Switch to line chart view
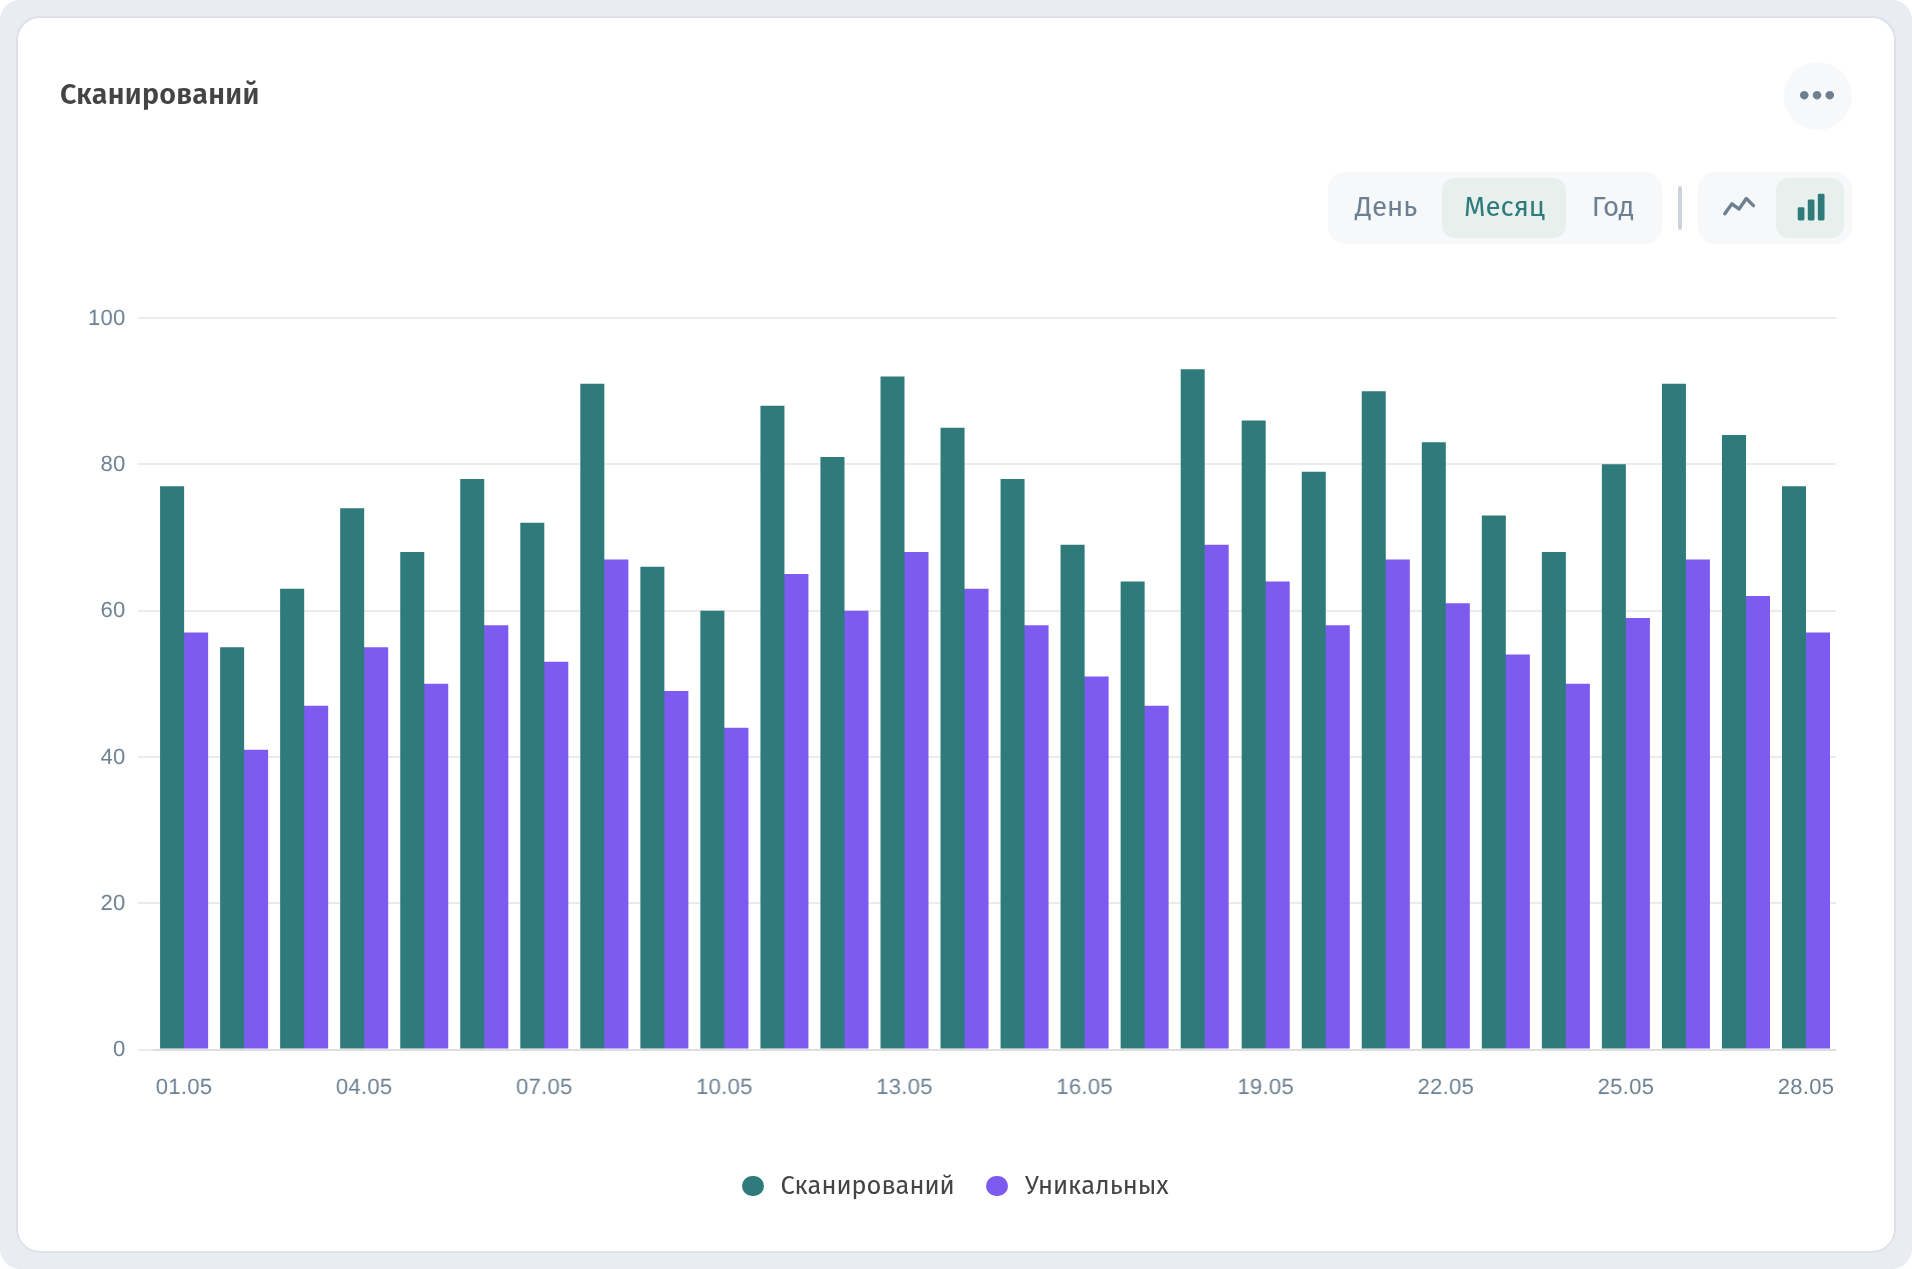Viewport: 1912px width, 1269px height. pos(1739,207)
